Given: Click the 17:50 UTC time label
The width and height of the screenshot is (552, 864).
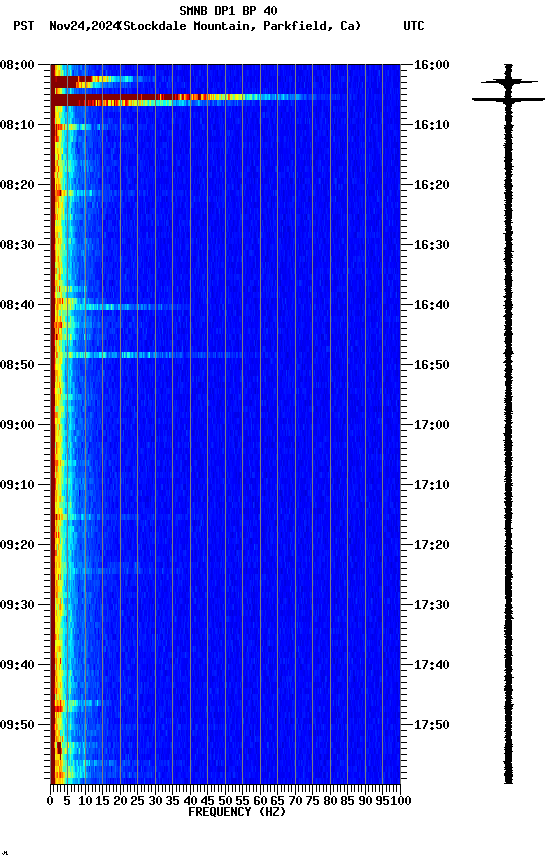Looking at the screenshot, I should (x=432, y=725).
